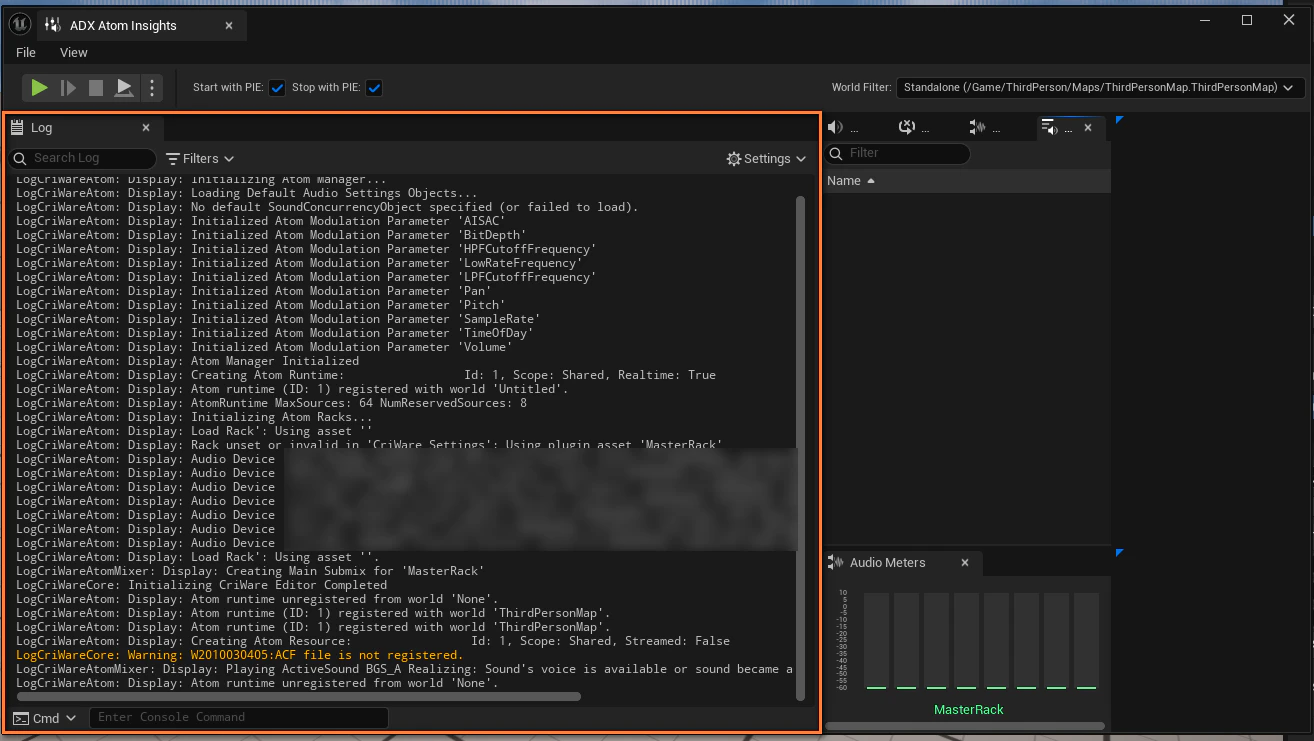This screenshot has height=741, width=1314.
Task: Close the ADX Atom Insights tab
Action: (x=229, y=25)
